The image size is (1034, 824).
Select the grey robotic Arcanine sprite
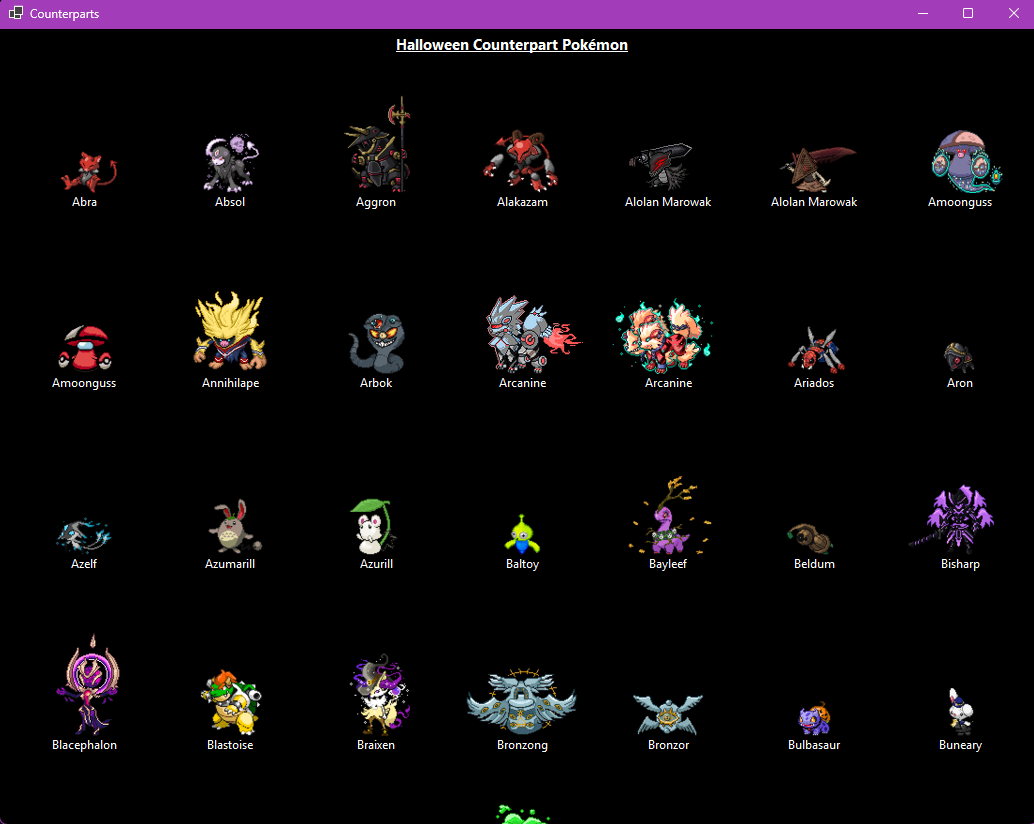[x=533, y=334]
